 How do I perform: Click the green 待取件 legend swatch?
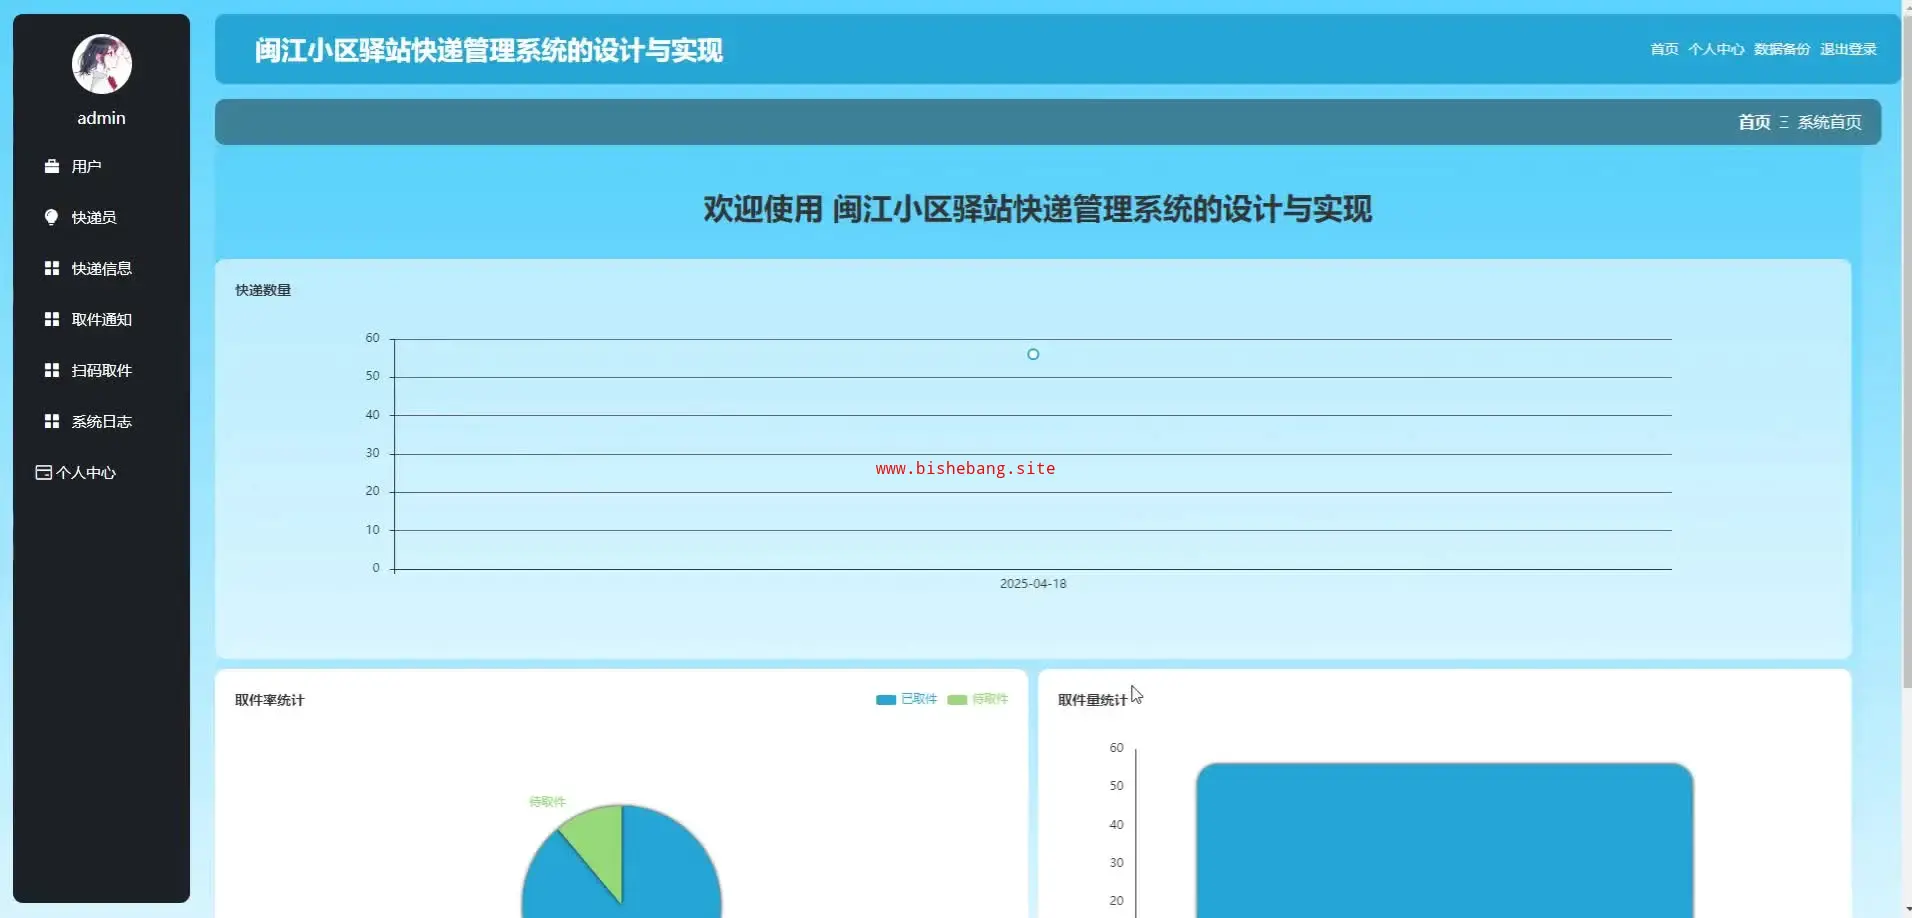click(957, 700)
